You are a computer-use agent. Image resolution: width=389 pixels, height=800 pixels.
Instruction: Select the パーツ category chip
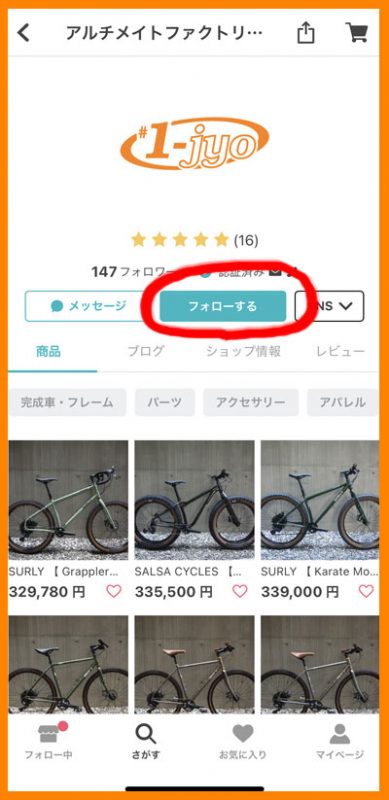165,402
